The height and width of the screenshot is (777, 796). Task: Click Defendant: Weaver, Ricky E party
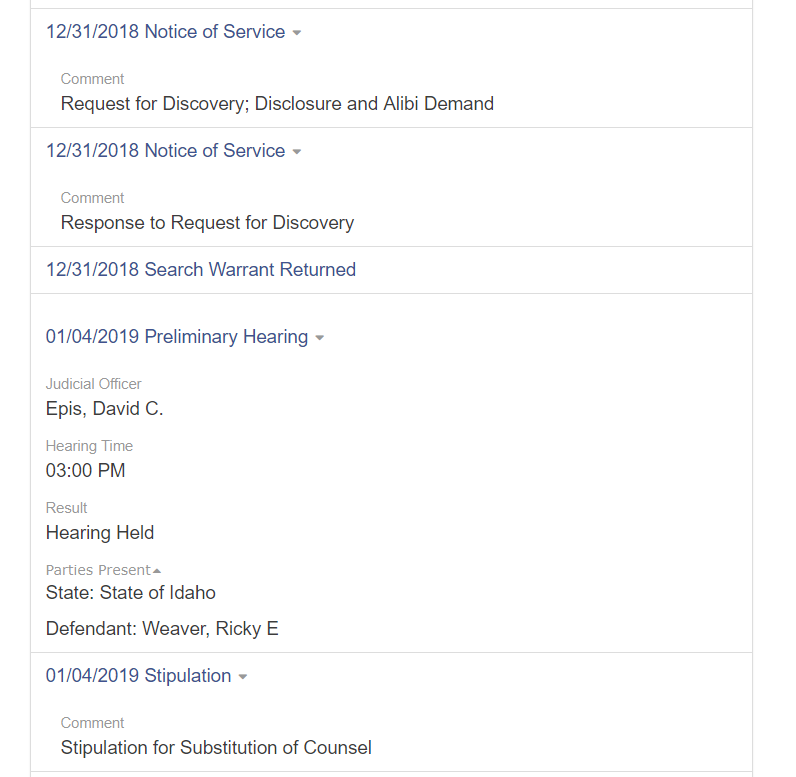[x=162, y=629]
